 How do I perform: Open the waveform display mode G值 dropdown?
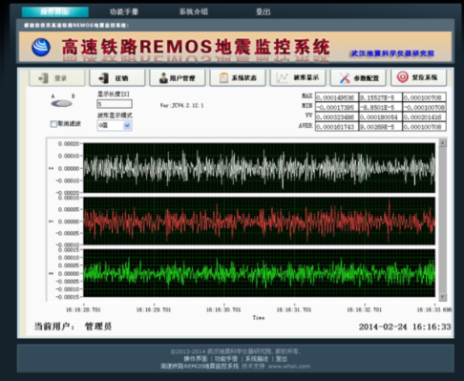pyautogui.click(x=115, y=125)
